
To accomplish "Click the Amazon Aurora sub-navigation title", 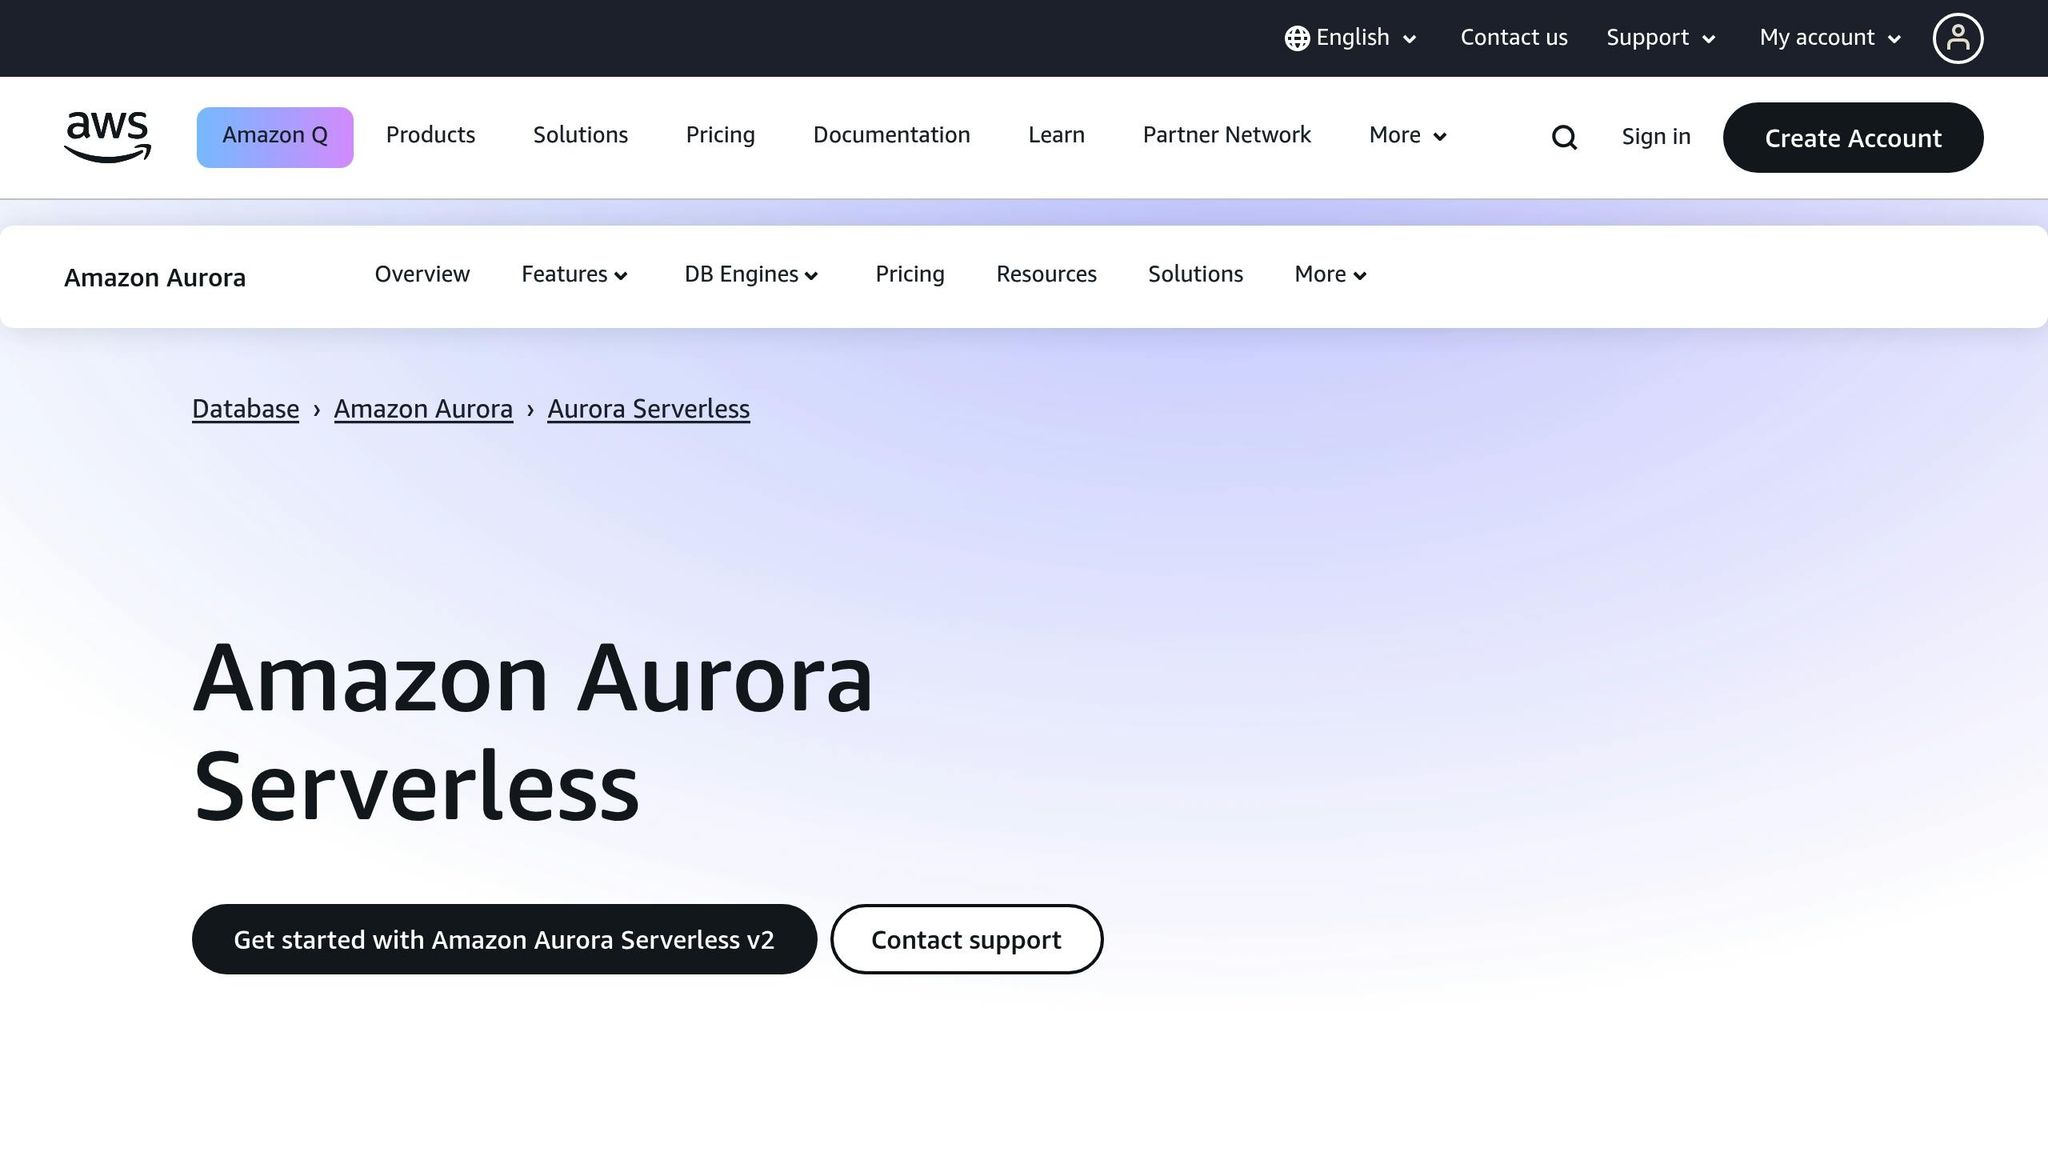I will tap(155, 278).
